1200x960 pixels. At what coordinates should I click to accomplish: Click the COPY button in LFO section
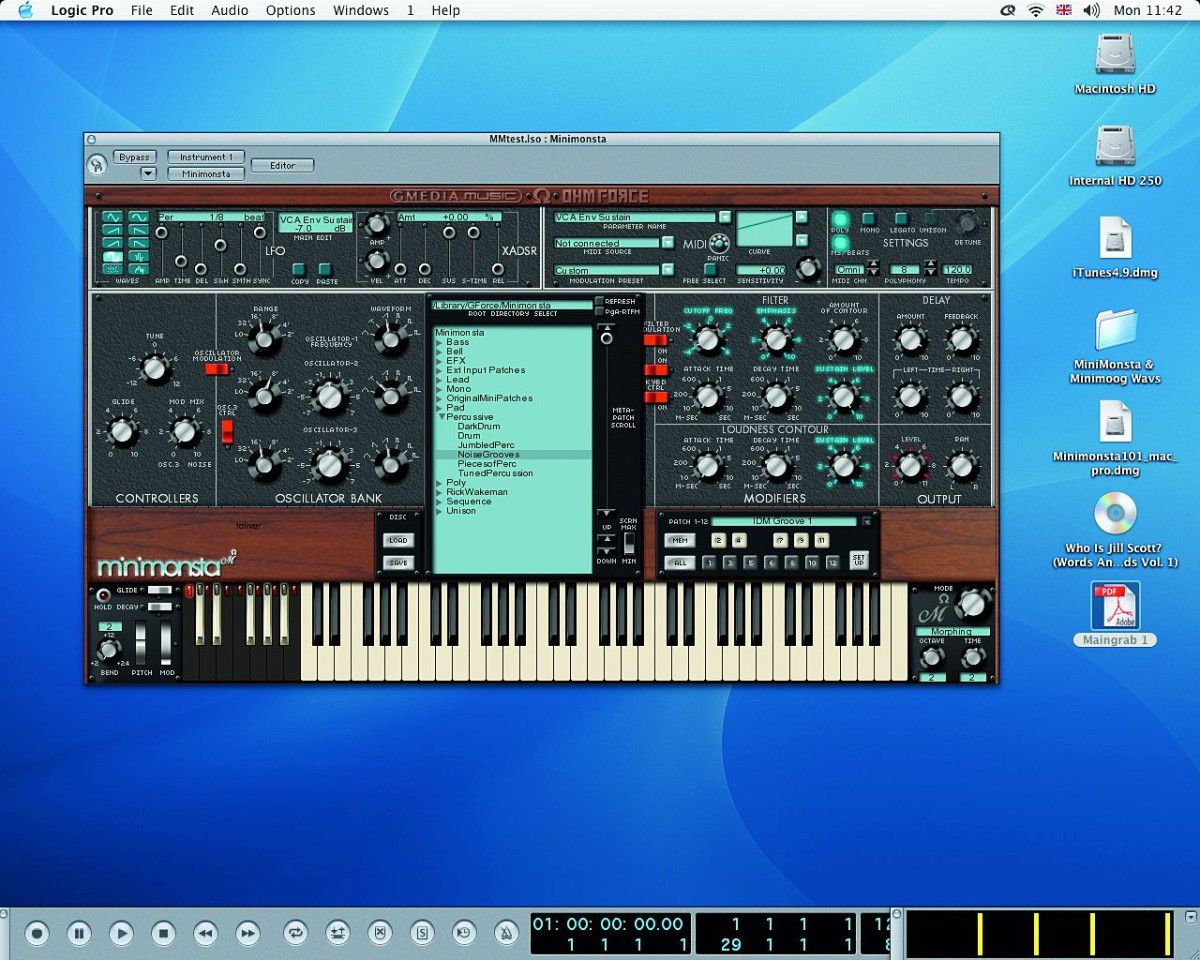(299, 269)
